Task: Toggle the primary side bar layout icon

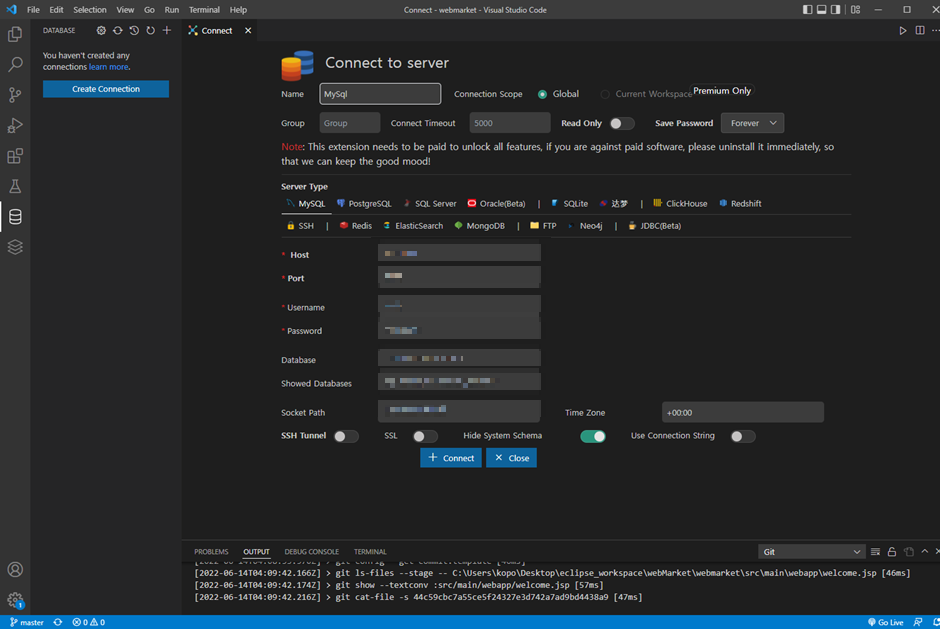Action: click(x=808, y=10)
